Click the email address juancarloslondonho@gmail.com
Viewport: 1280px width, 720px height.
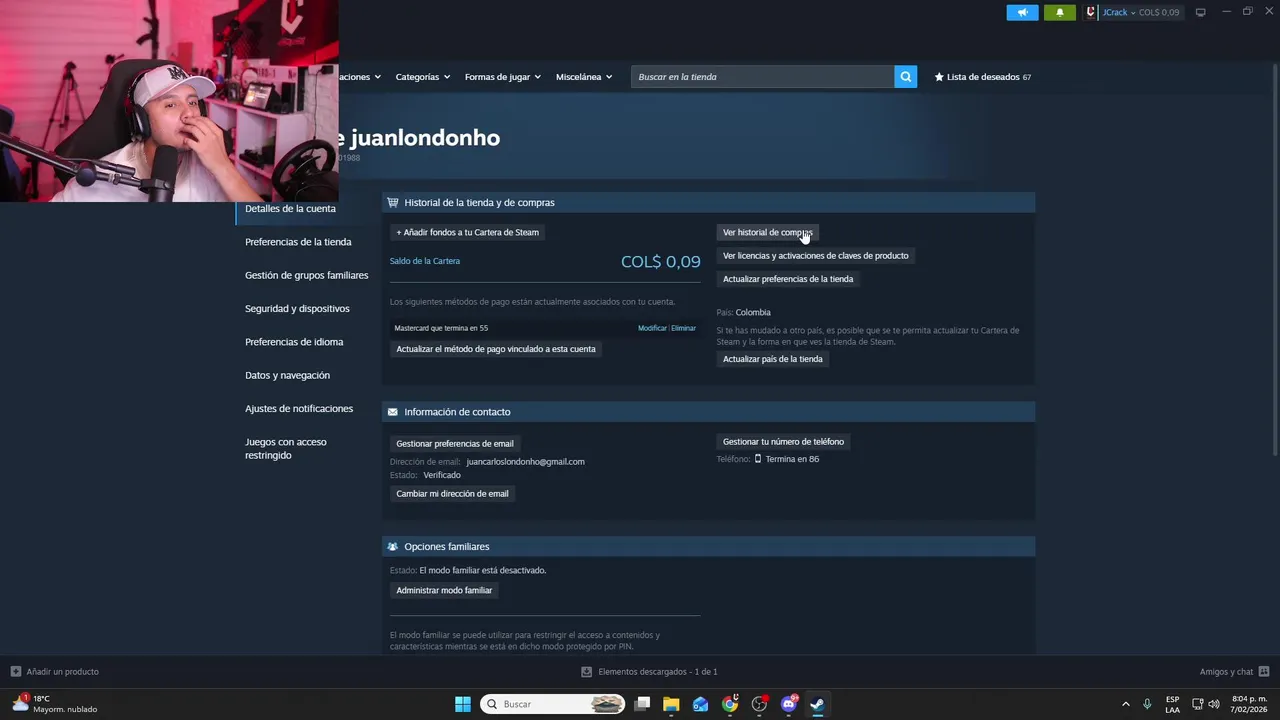tap(525, 462)
